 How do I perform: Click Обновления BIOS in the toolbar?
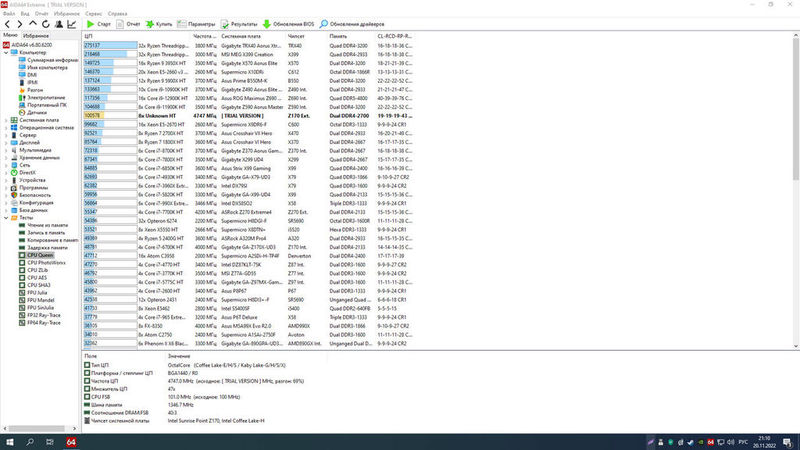click(x=289, y=24)
